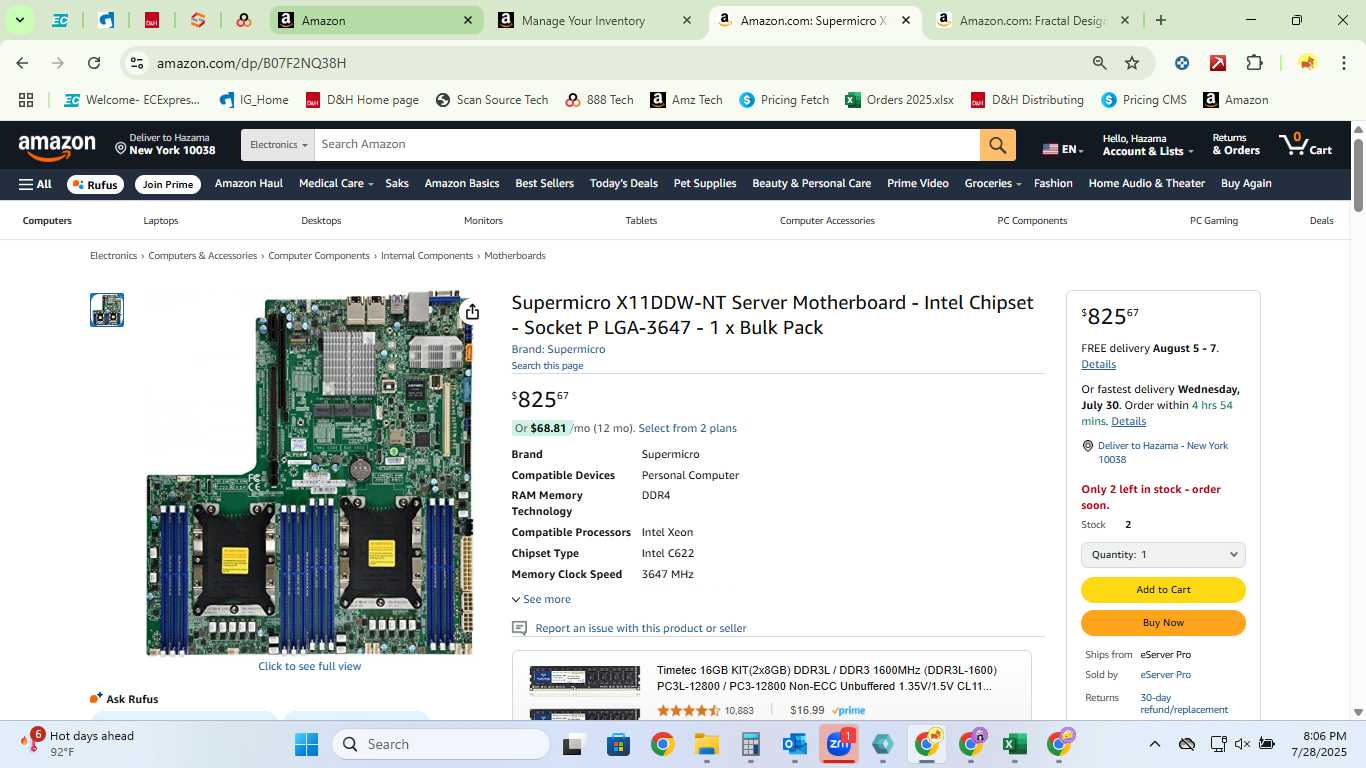The width and height of the screenshot is (1366, 768).
Task: Open the Quantity dropdown
Action: (x=1163, y=554)
